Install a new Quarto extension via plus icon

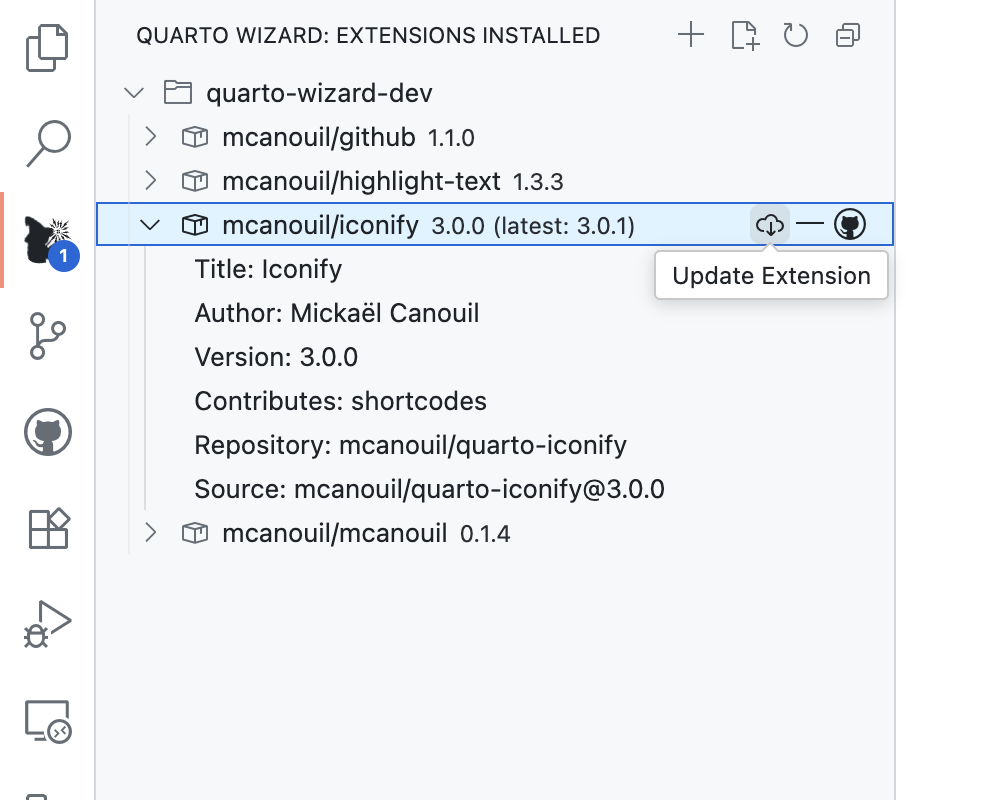(691, 35)
